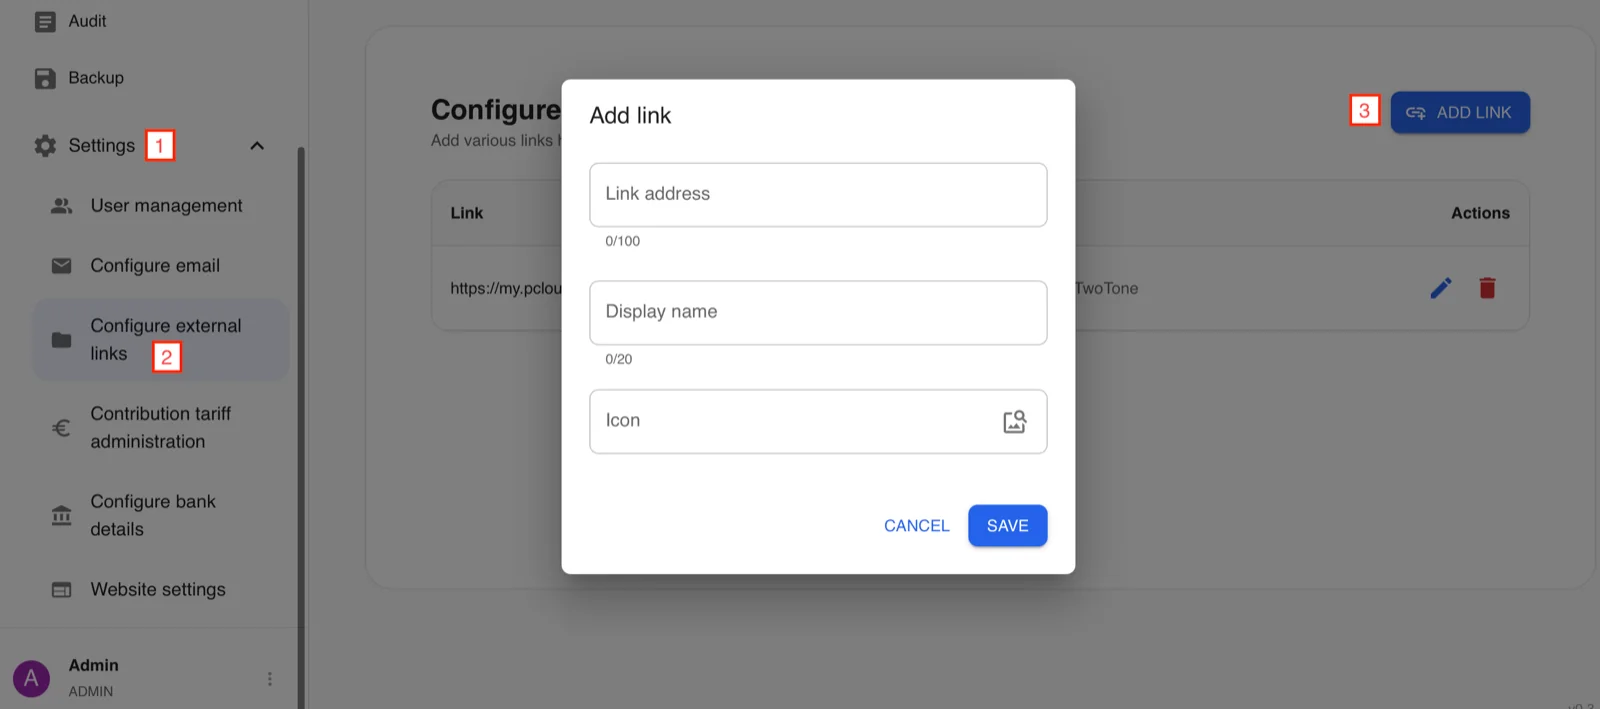
Task: Click the ADD LINK button
Action: (1460, 113)
